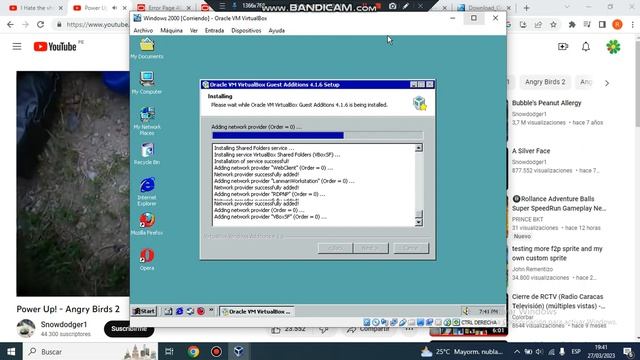Open My Documents icon on guest desktop

click(x=147, y=48)
